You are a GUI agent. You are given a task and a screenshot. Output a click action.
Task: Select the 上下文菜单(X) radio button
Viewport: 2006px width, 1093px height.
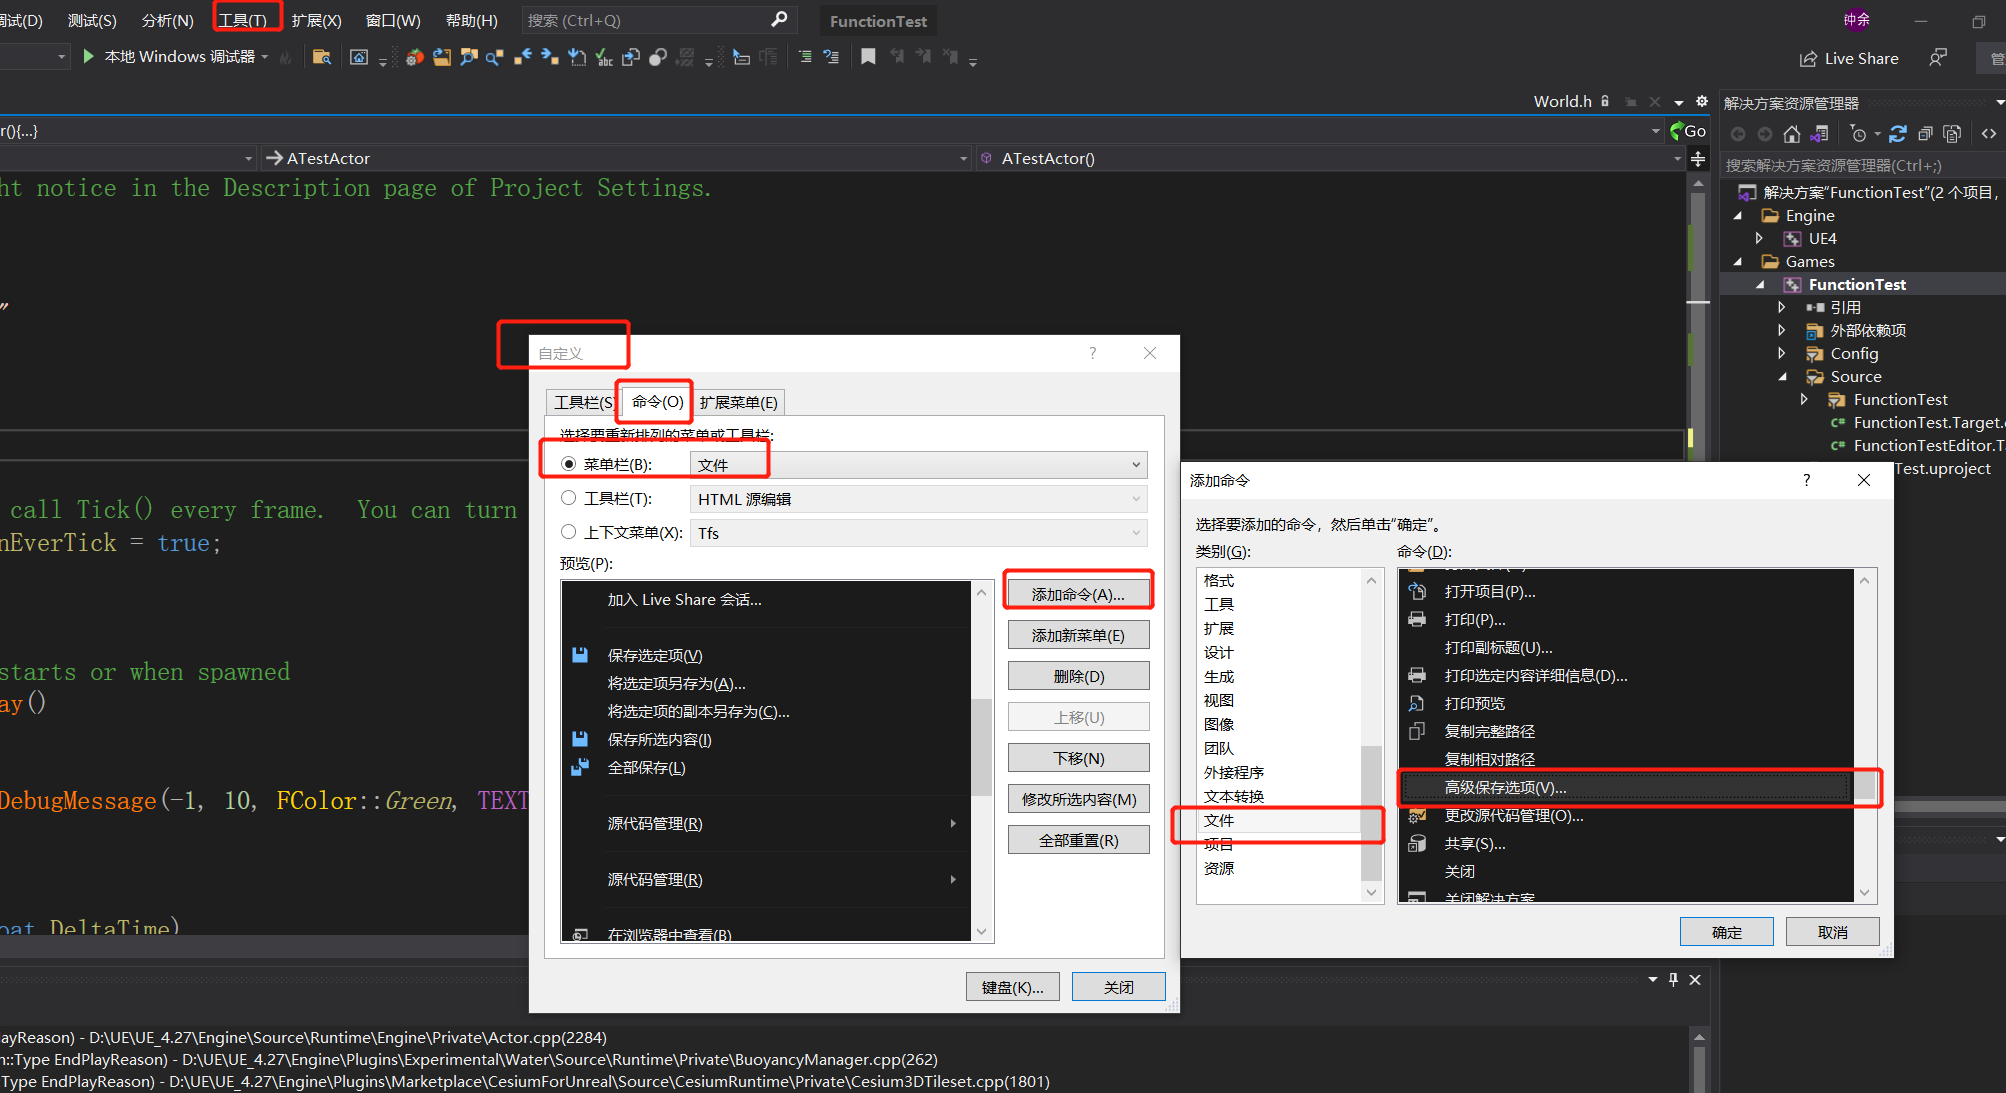pos(569,532)
